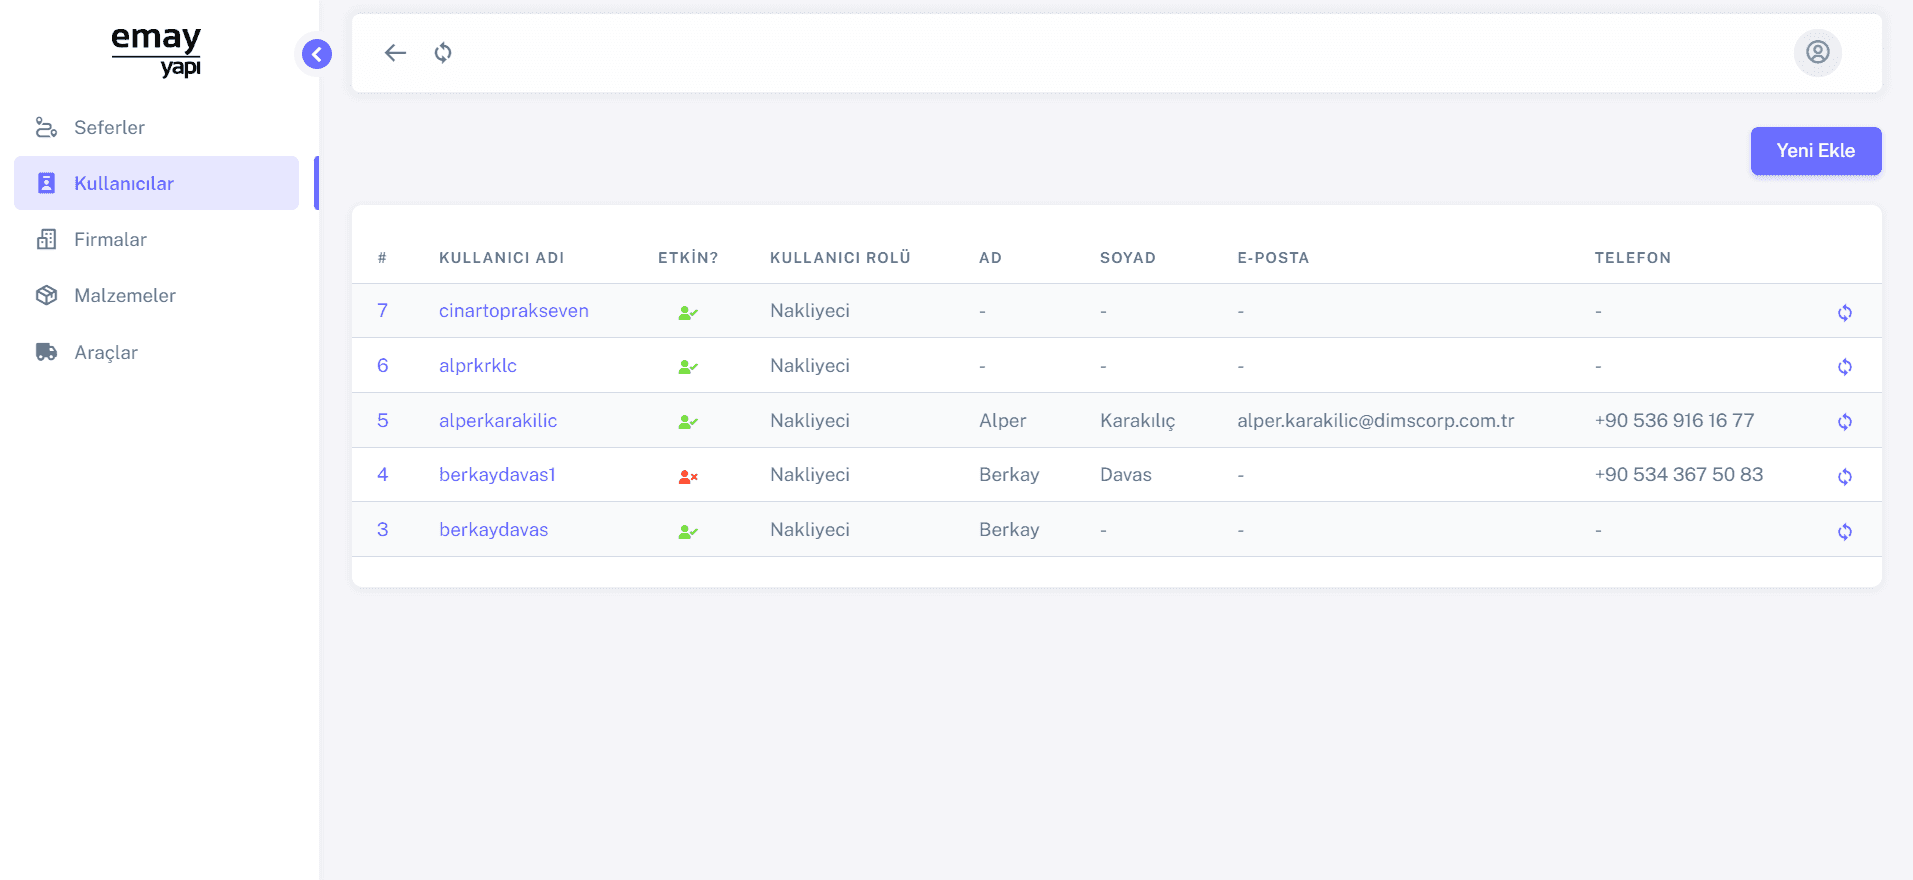The height and width of the screenshot is (880, 1913).
Task: Toggle active status icon for alperkarakilic
Action: [x=688, y=422]
